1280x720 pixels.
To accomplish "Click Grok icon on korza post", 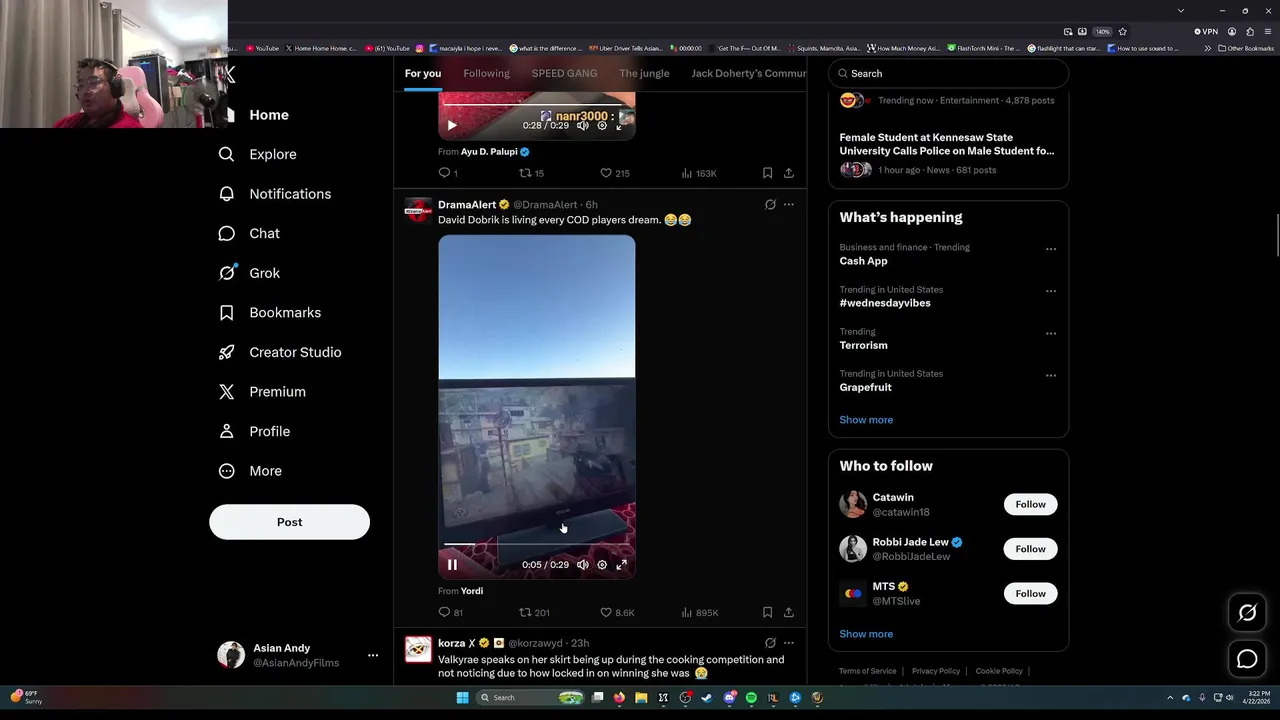I will tap(770, 643).
